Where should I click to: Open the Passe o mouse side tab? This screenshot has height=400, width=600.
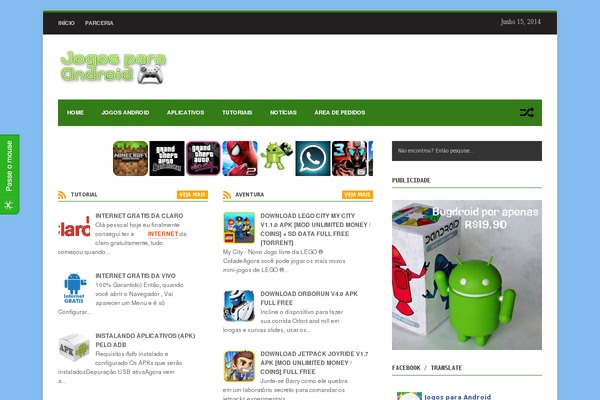[x=10, y=174]
